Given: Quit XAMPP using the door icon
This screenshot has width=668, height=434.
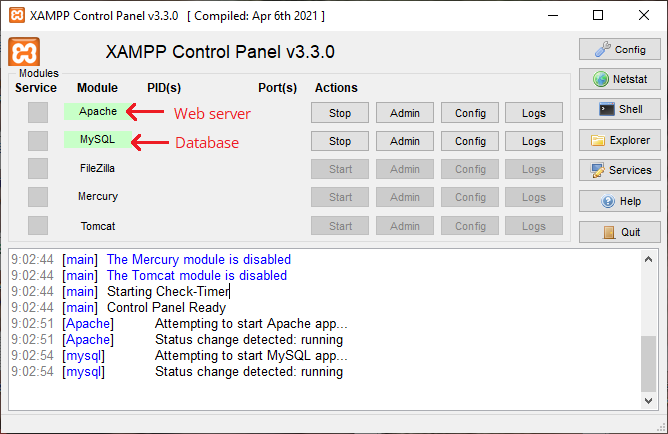Looking at the screenshot, I should click(x=619, y=231).
